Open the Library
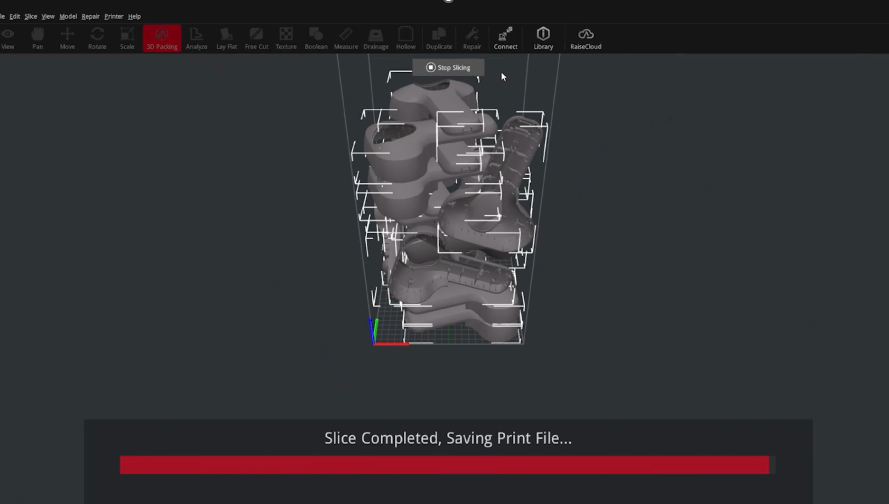 [x=543, y=39]
